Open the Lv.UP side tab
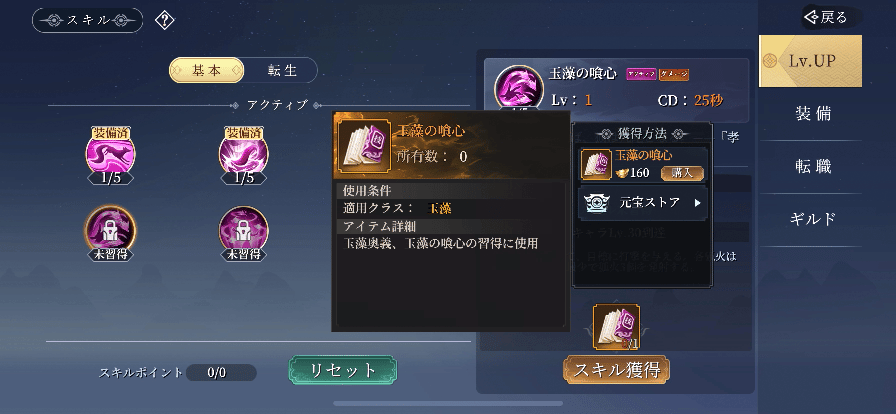The width and height of the screenshot is (896, 414). [810, 61]
